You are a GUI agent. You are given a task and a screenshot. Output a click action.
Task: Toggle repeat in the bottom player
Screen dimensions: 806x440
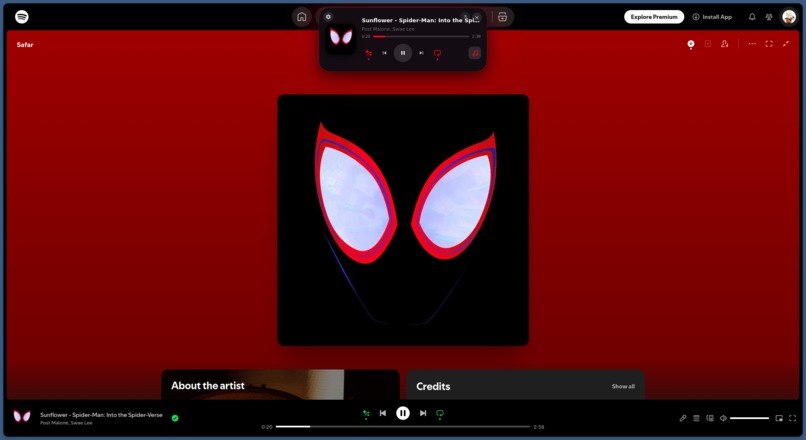coord(439,413)
